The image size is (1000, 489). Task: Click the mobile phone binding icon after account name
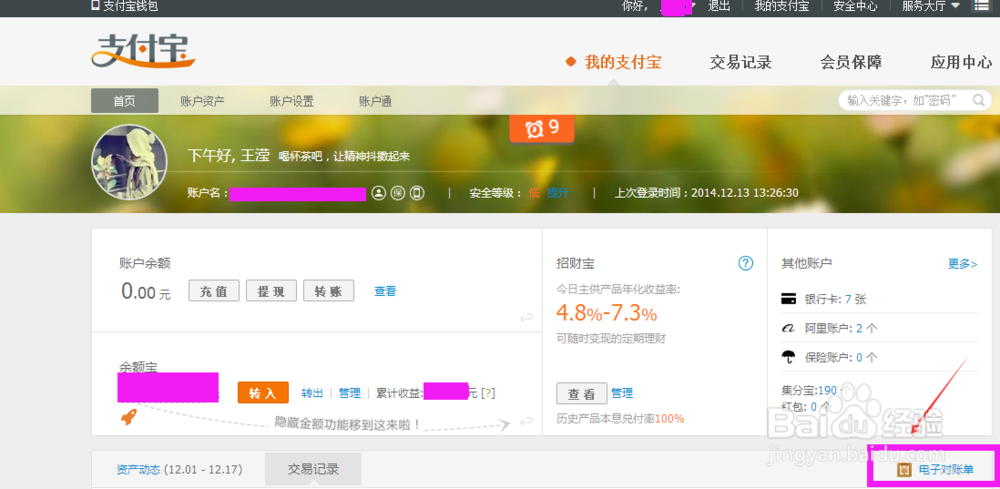[417, 193]
